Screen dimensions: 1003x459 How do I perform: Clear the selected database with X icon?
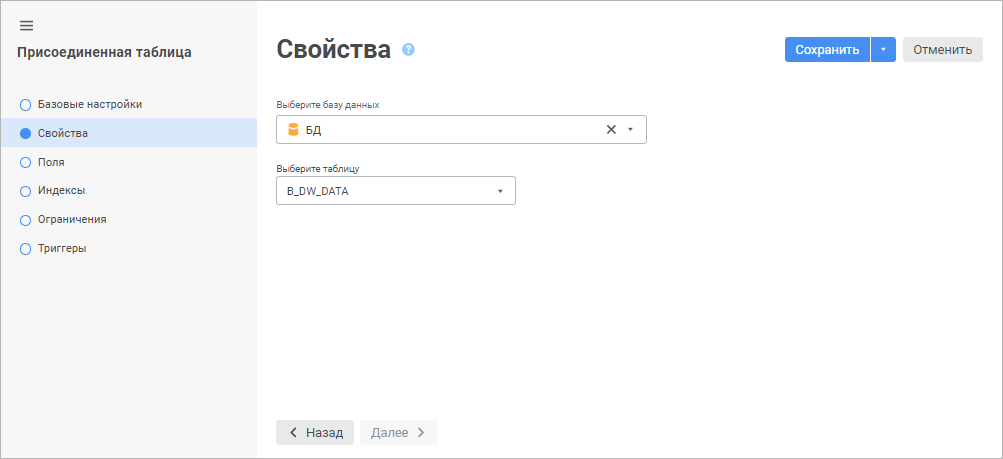click(611, 129)
